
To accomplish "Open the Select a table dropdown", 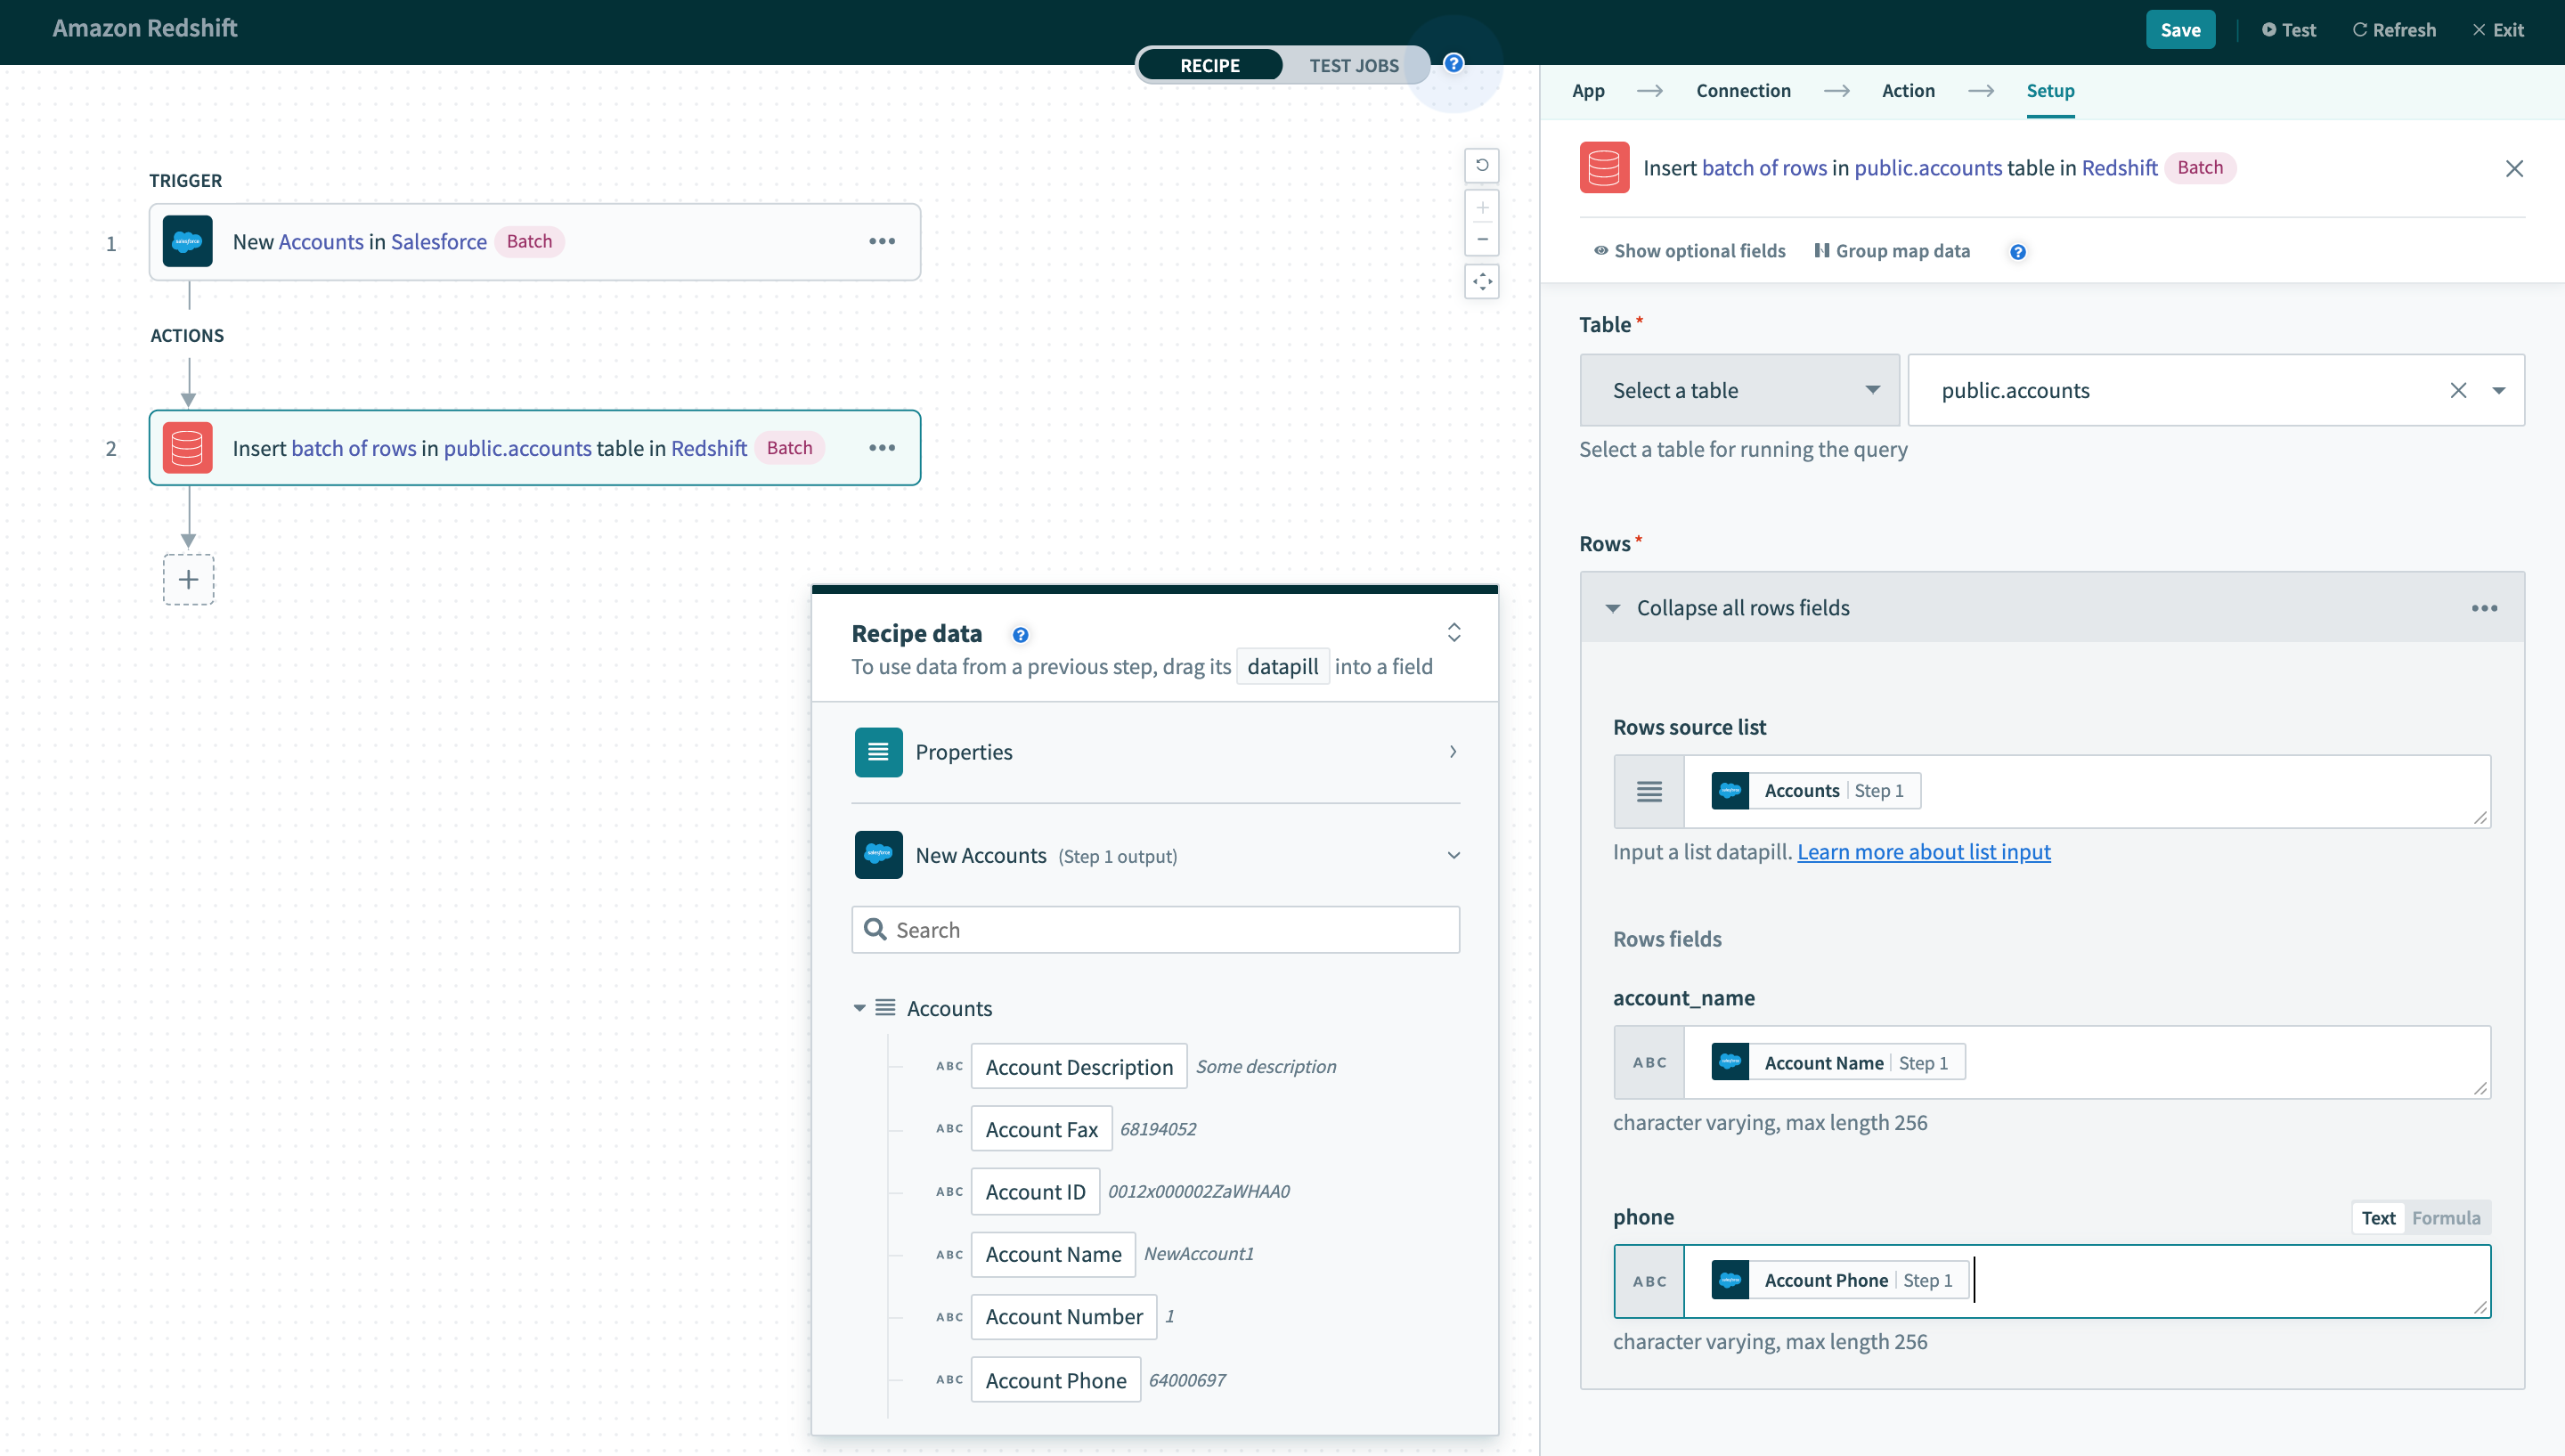I will 1738,390.
